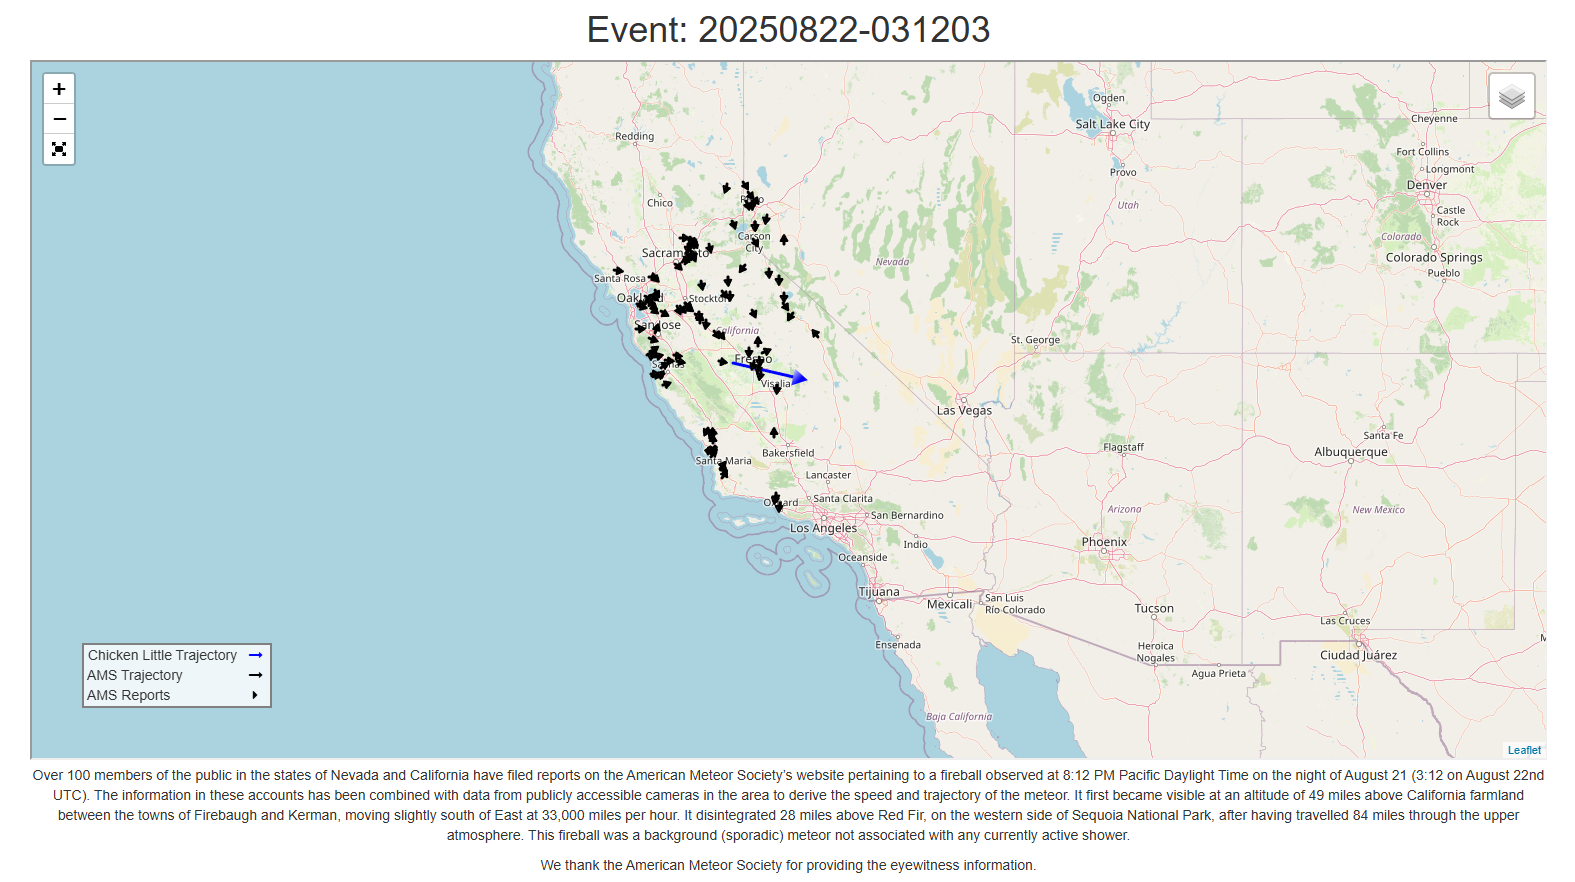Zoom out the map with minus button

click(x=59, y=119)
